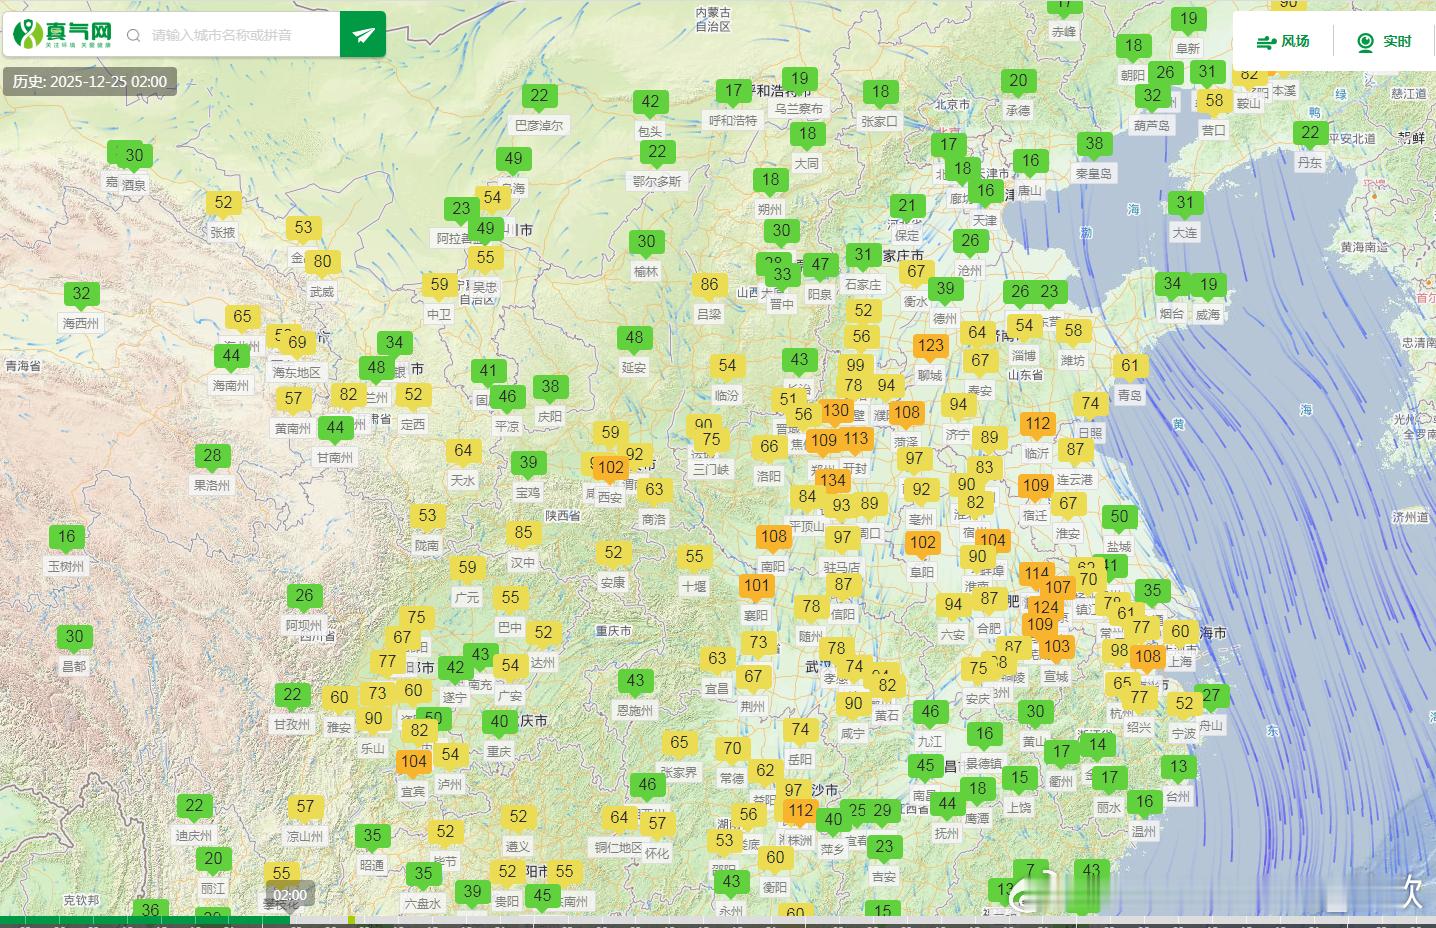Select the 甘孜州 AQI 22 marker

[x=292, y=696]
